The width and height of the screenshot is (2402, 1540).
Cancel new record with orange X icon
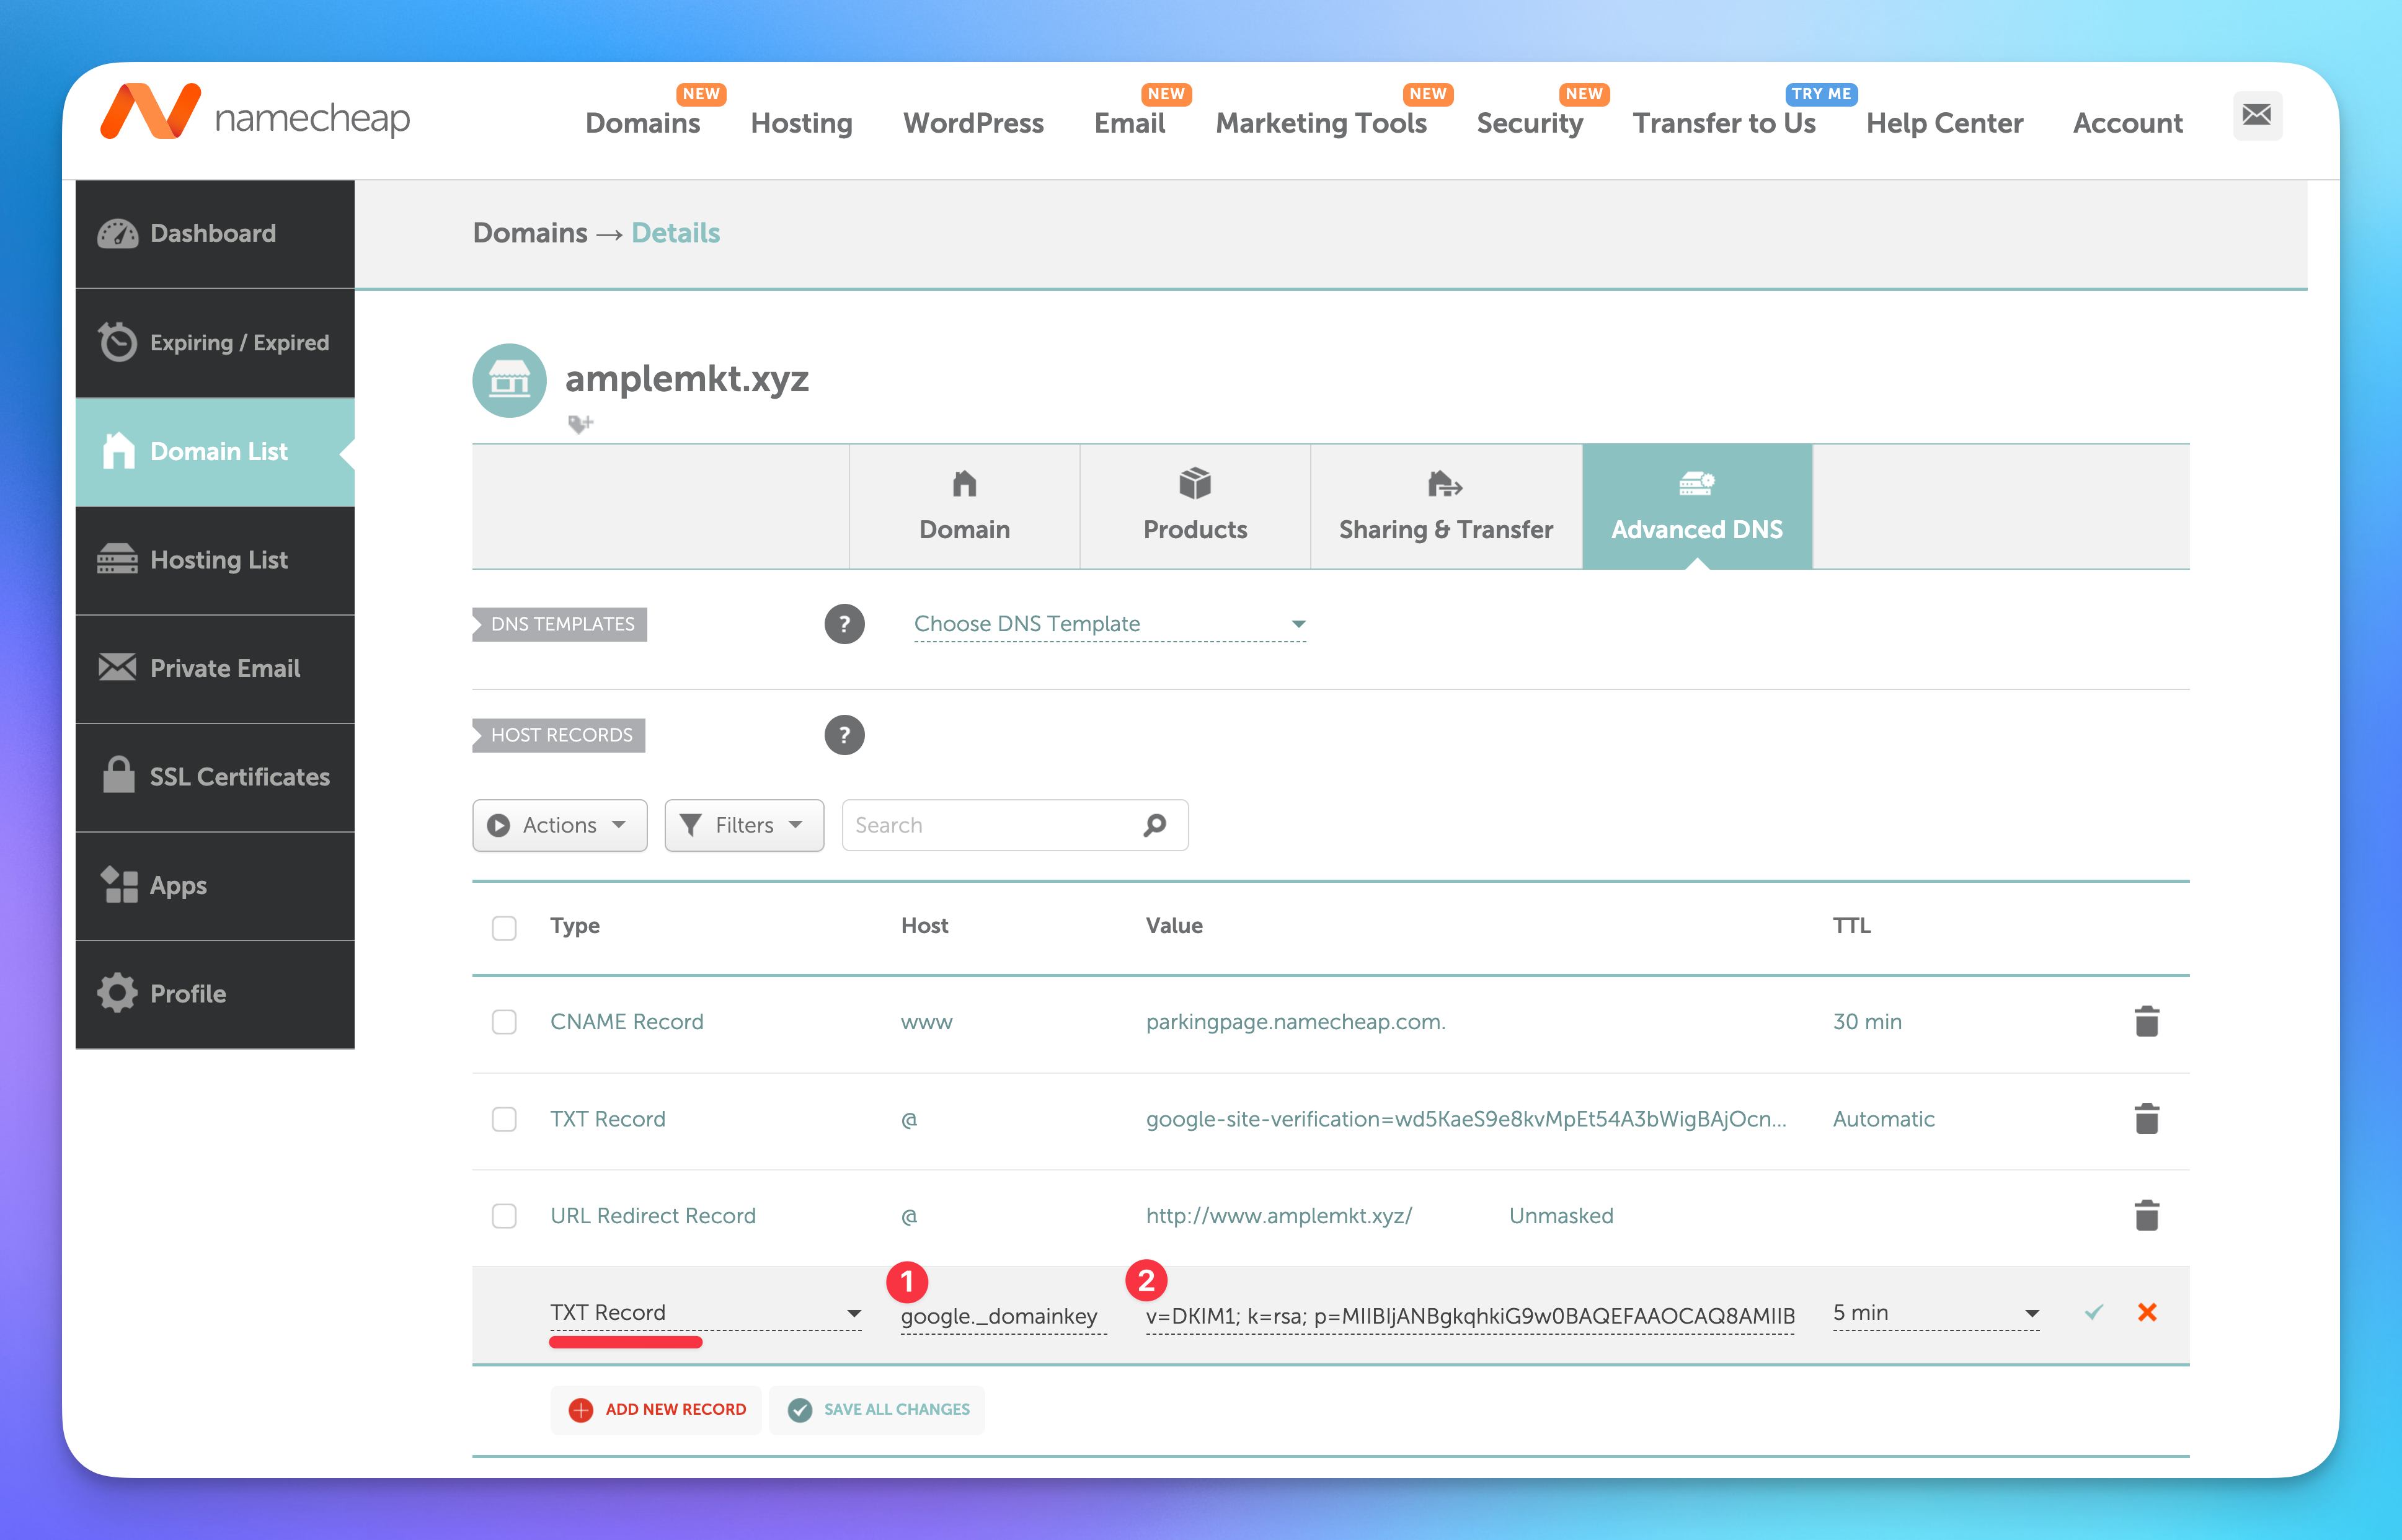pos(2146,1312)
